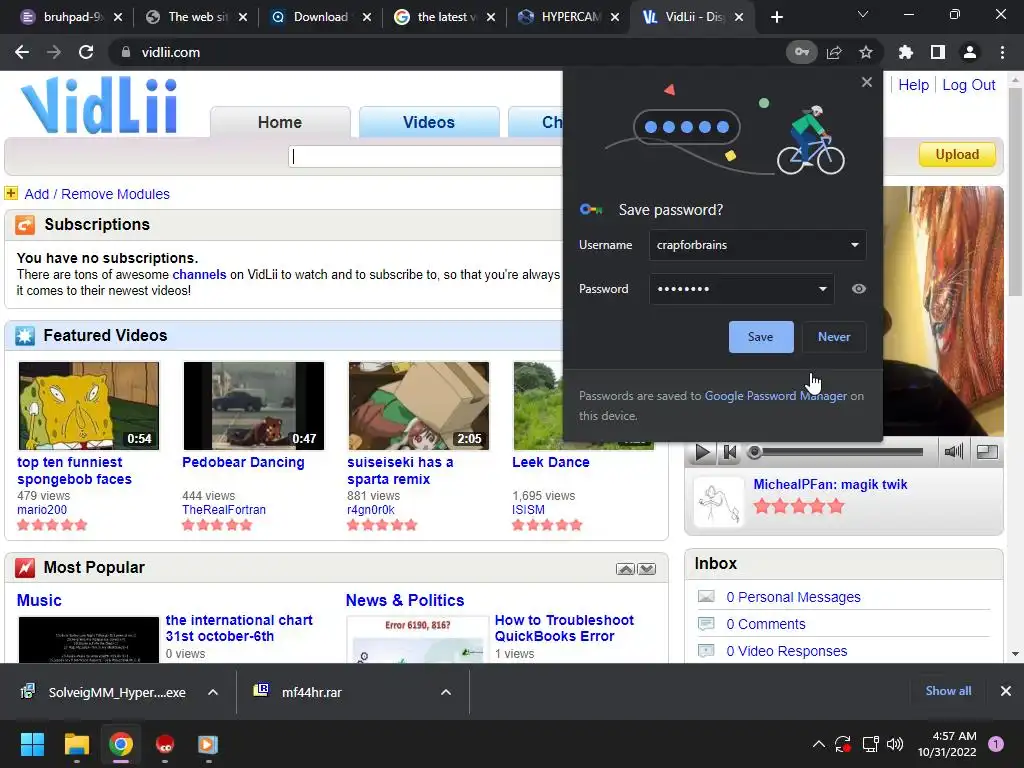Toggle the browser side panel icon

(937, 52)
